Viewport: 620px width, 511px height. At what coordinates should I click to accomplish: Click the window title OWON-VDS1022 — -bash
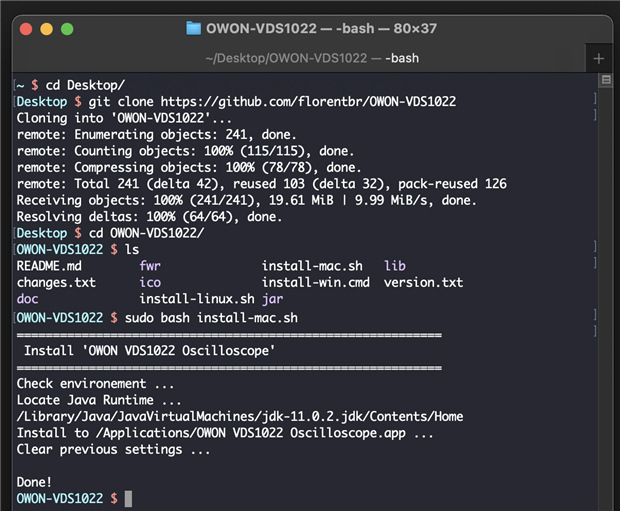tap(321, 28)
